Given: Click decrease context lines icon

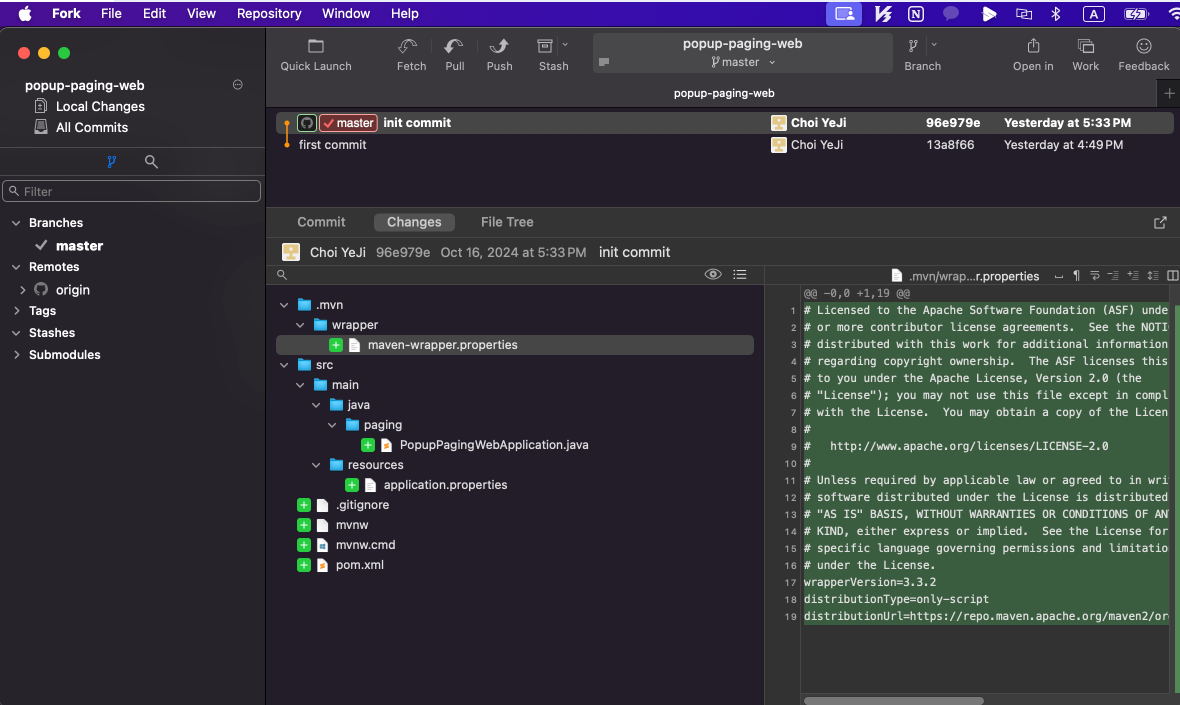Looking at the screenshot, I should pos(1113,275).
